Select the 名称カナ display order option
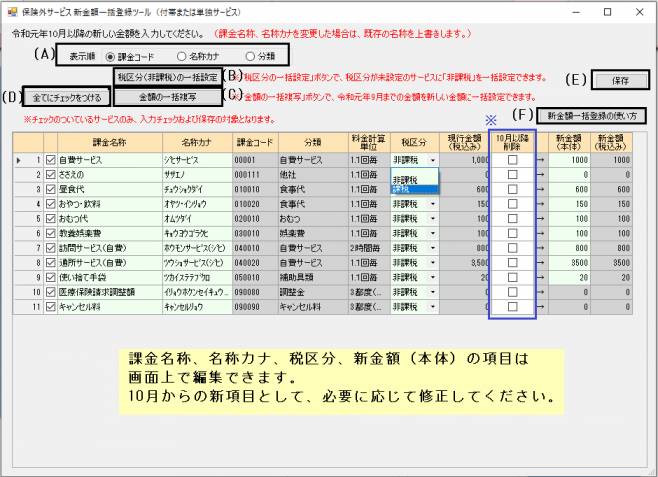The image size is (658, 477). click(181, 56)
